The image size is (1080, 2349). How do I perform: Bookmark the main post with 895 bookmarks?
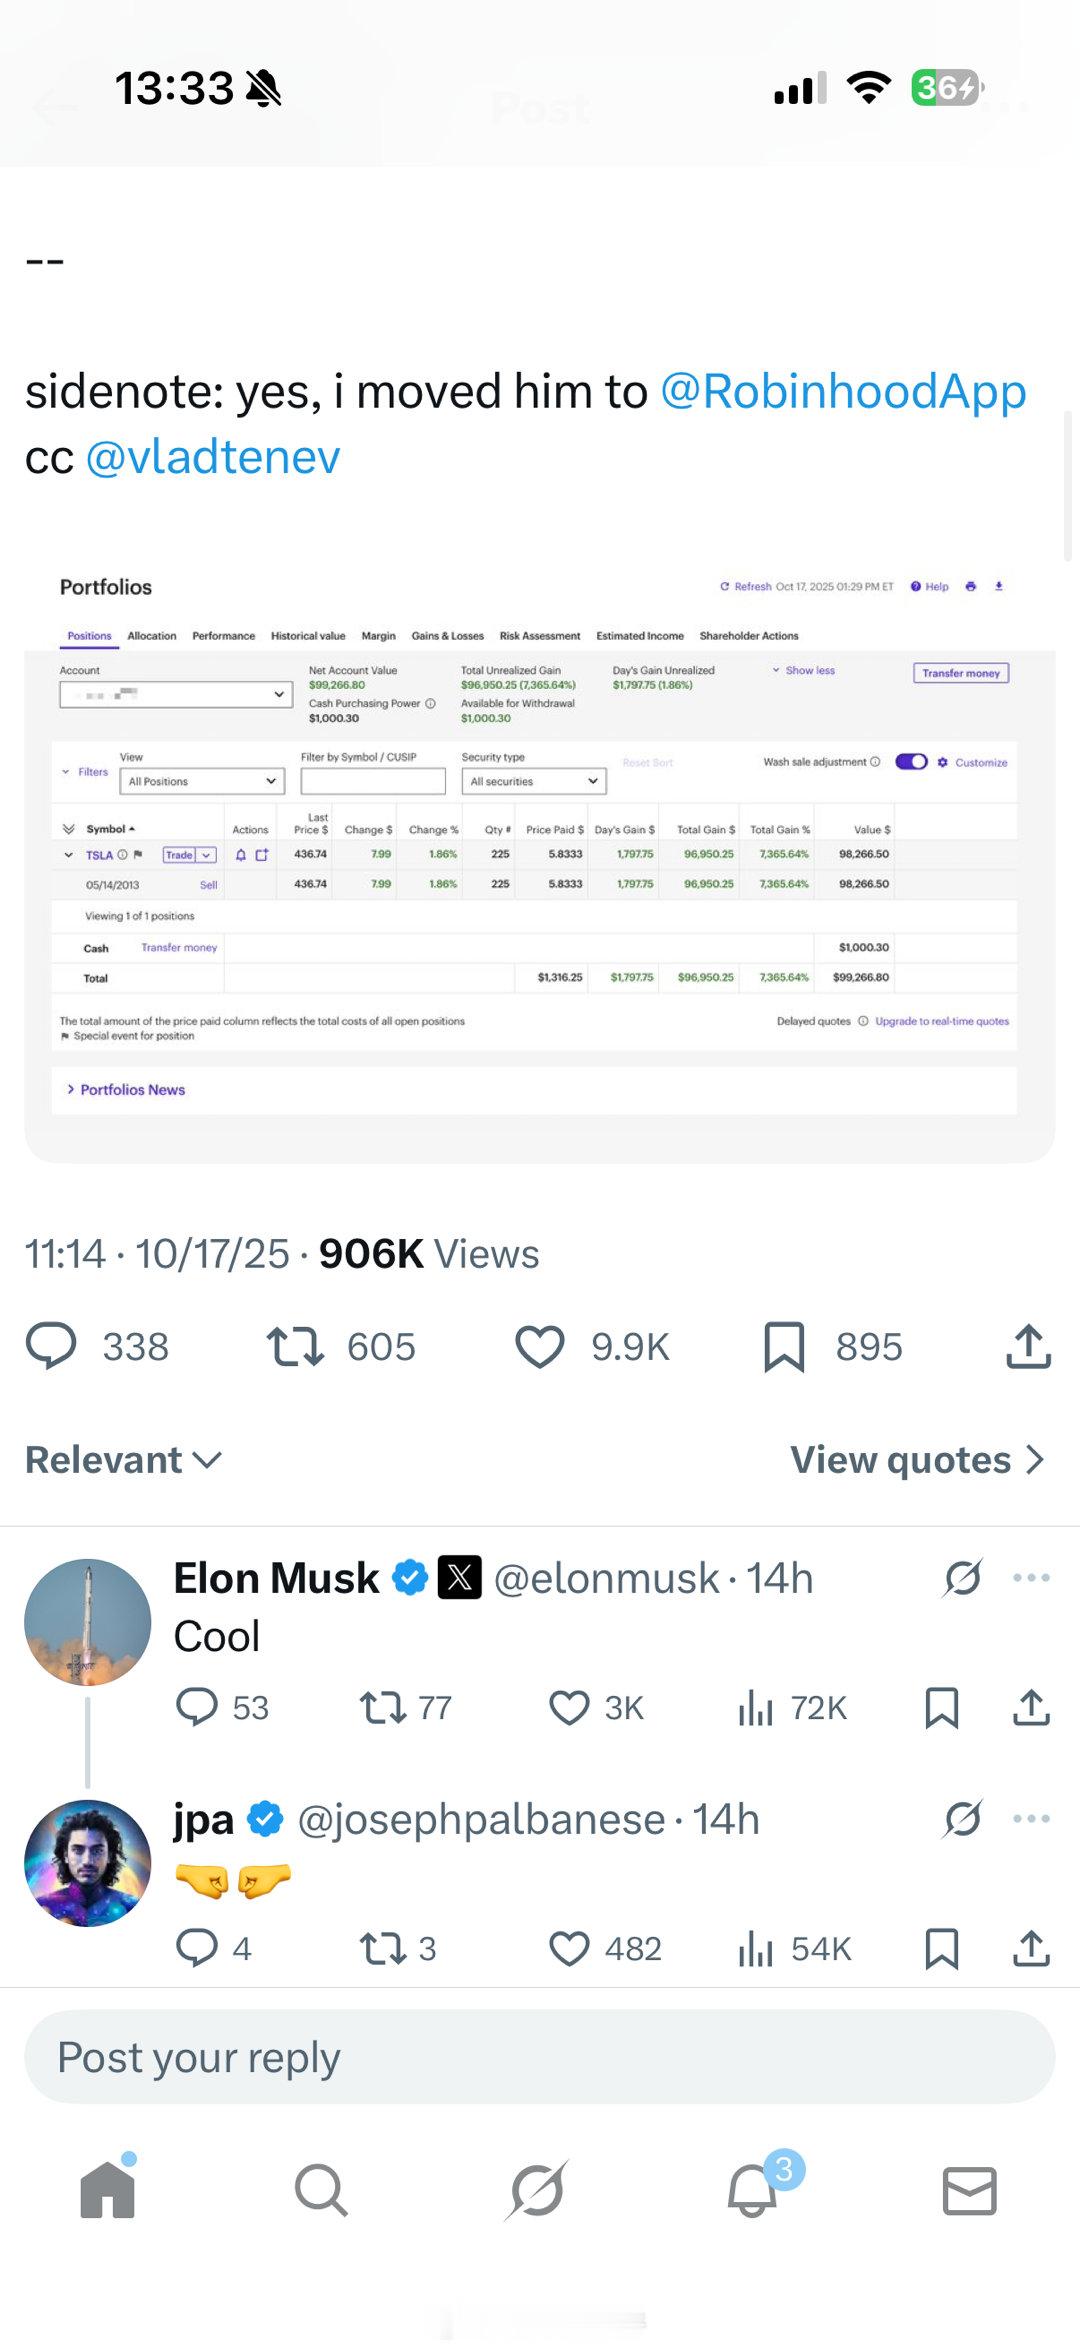point(784,1346)
